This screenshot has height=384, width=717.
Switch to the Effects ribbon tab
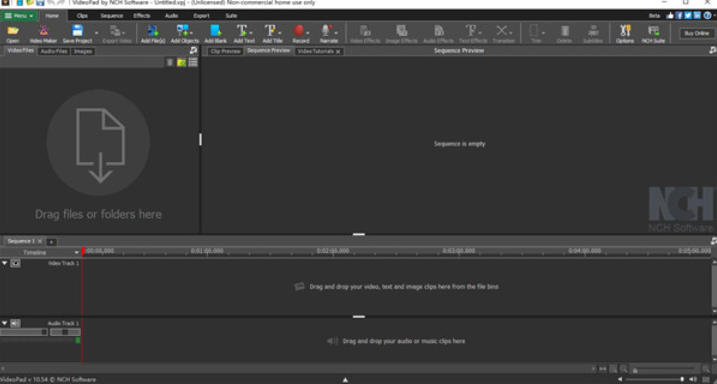pyautogui.click(x=142, y=16)
